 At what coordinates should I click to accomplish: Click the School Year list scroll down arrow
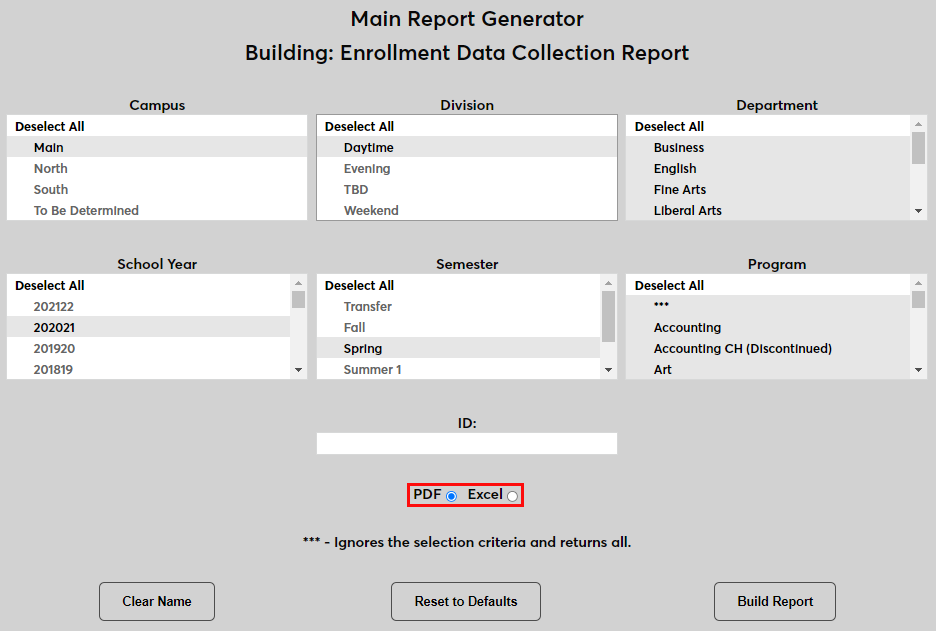(x=298, y=370)
